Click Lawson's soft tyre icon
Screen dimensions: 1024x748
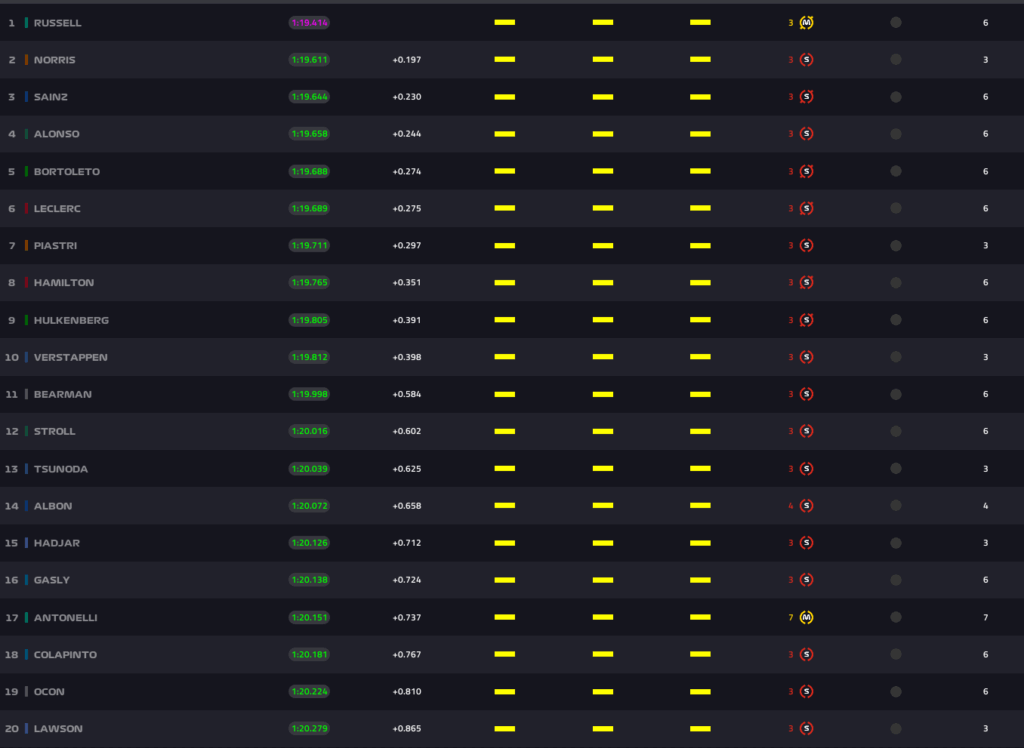[806, 729]
